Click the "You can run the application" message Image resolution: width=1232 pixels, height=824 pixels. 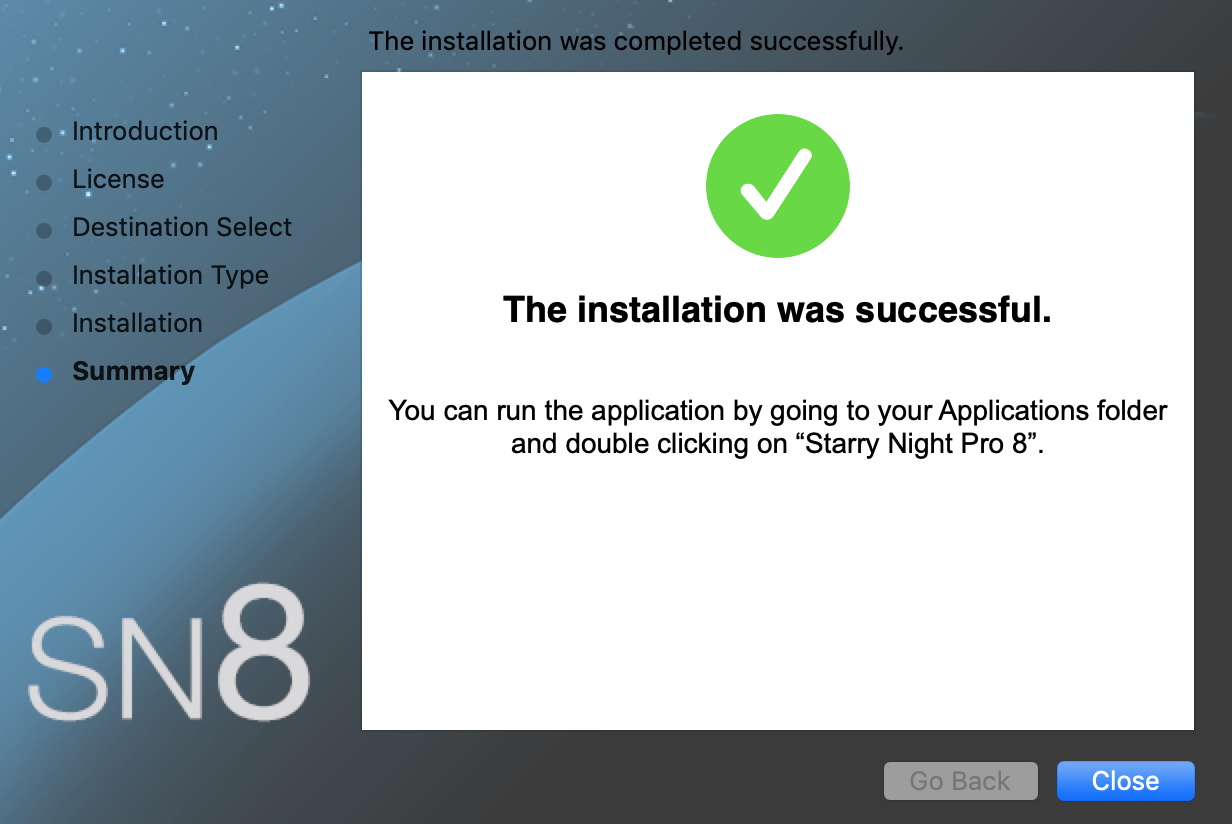pyautogui.click(x=778, y=427)
